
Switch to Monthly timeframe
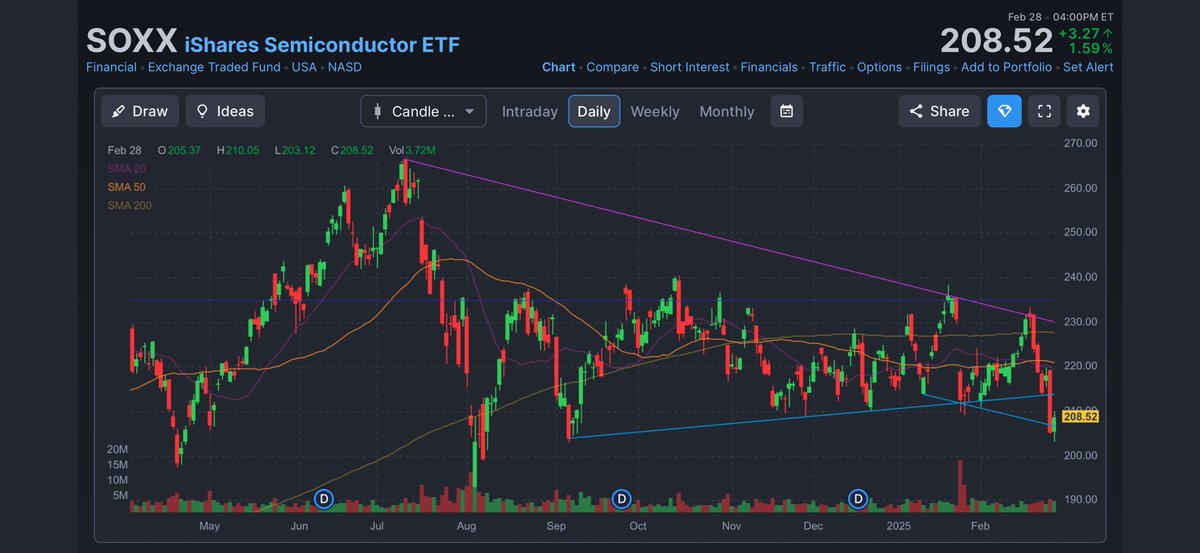click(727, 111)
